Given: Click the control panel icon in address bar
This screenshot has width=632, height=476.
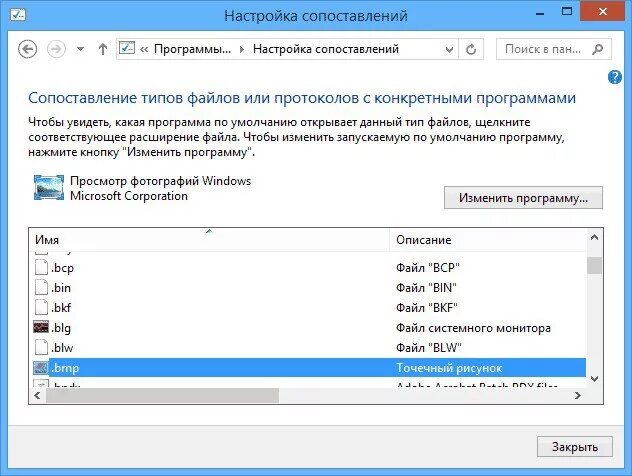Looking at the screenshot, I should pos(127,49).
